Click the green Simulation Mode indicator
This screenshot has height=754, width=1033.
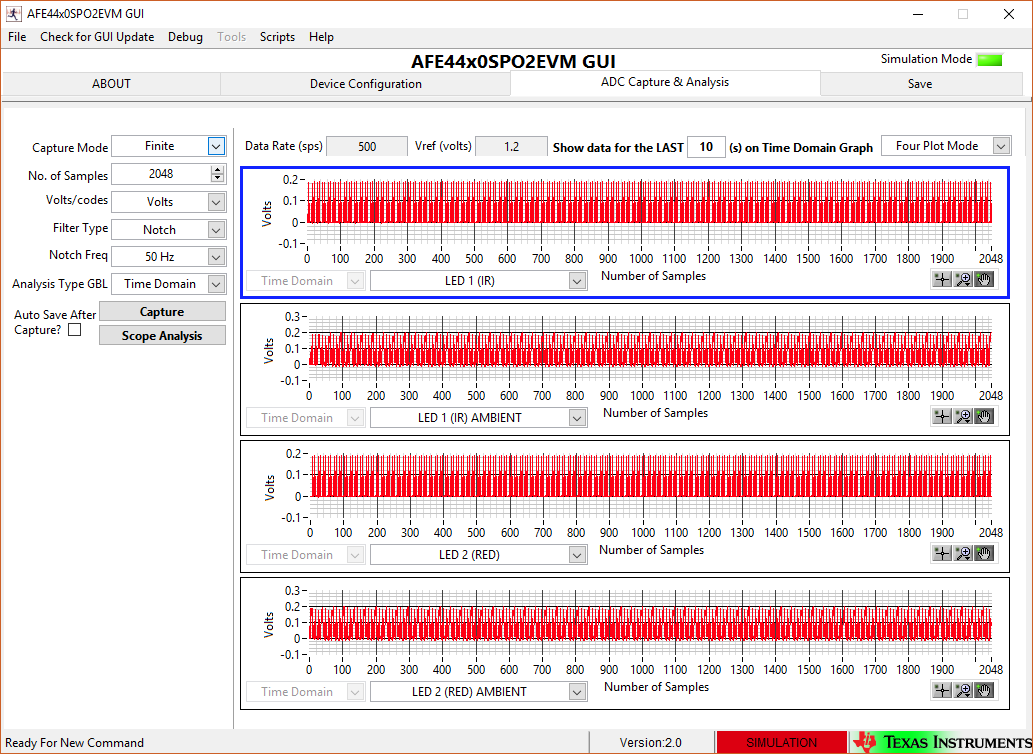point(990,60)
